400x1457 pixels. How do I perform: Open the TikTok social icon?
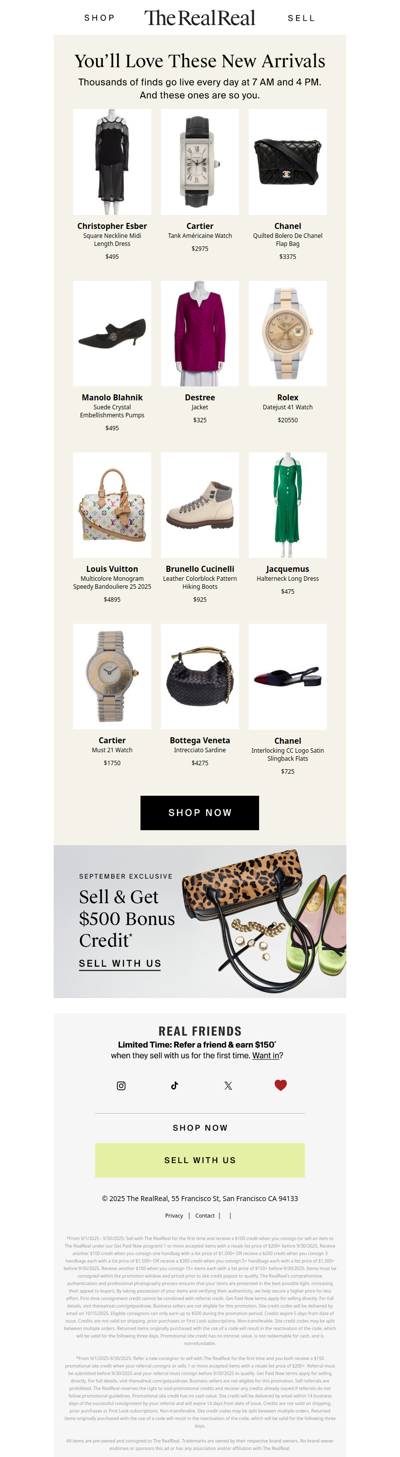coord(174,1085)
